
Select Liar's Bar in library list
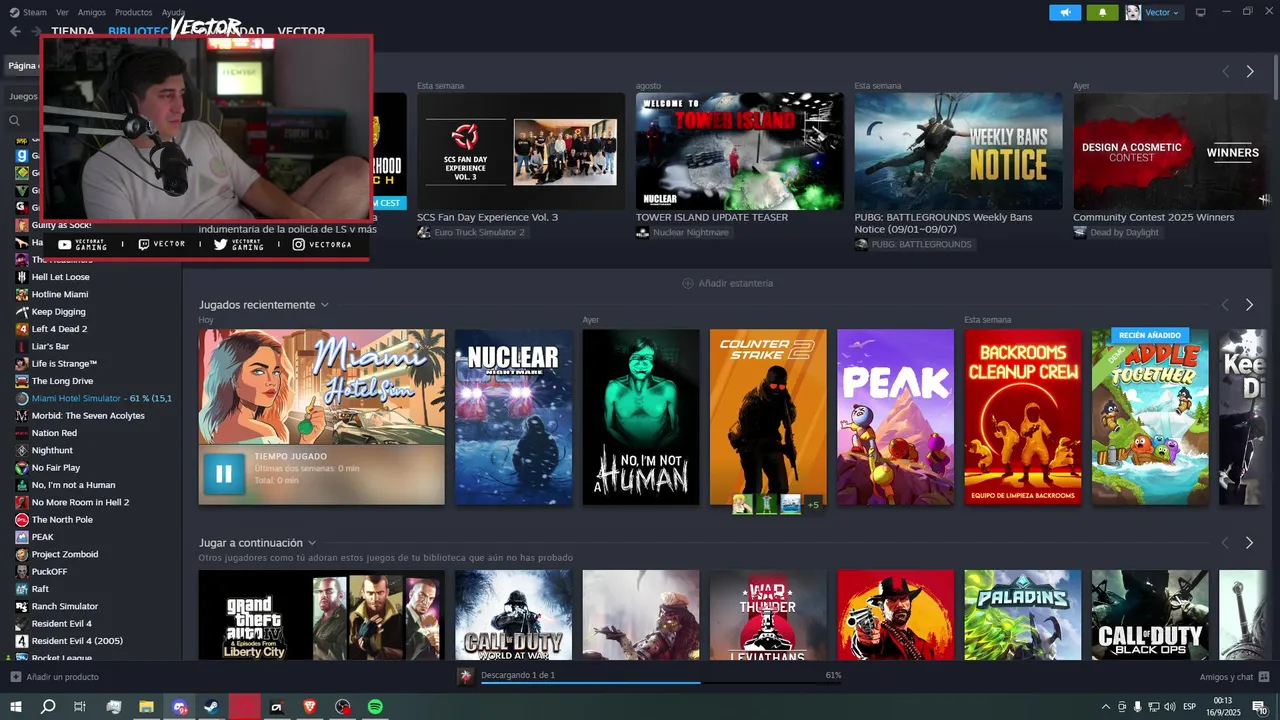tap(50, 346)
